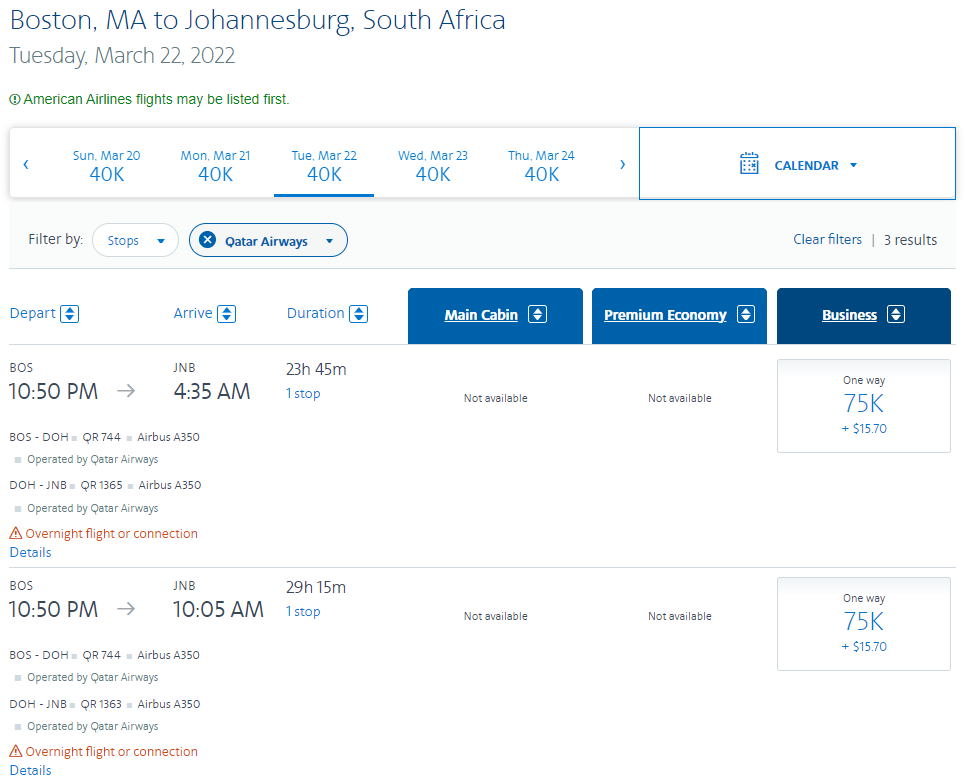Open Details for the 23h 45m flight
The width and height of the screenshot is (973, 781).
click(30, 552)
